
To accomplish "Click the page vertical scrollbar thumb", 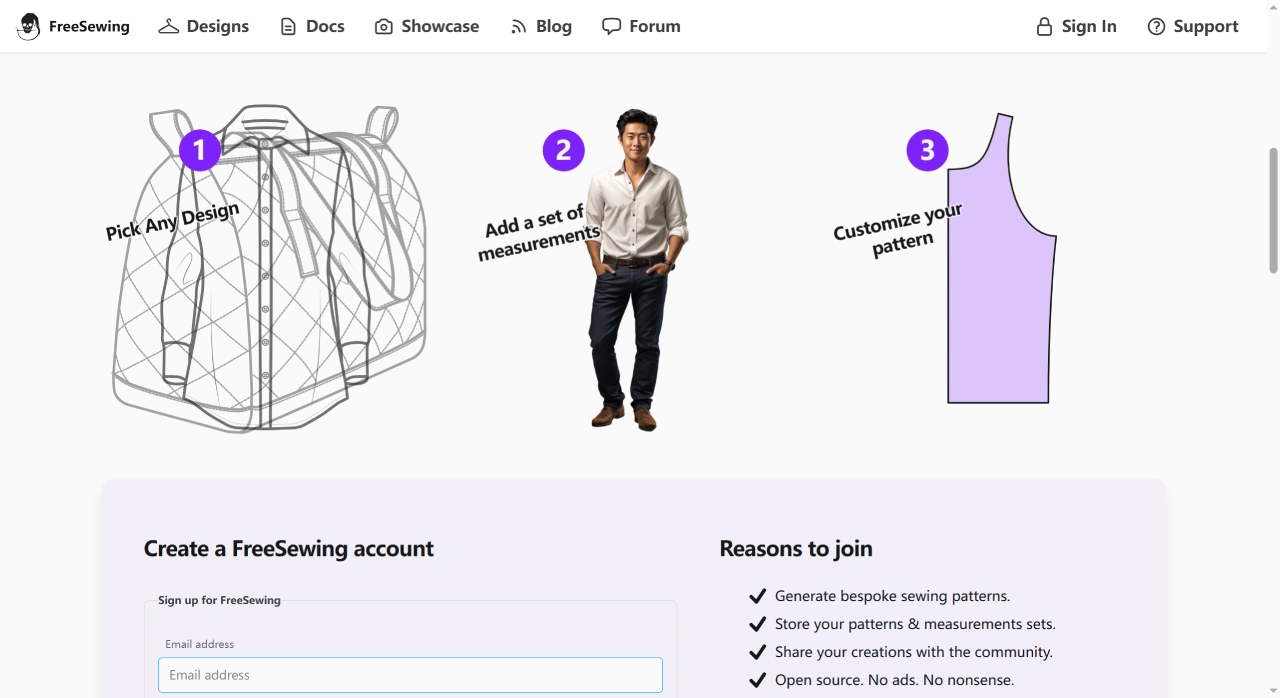I will pos(1273,210).
